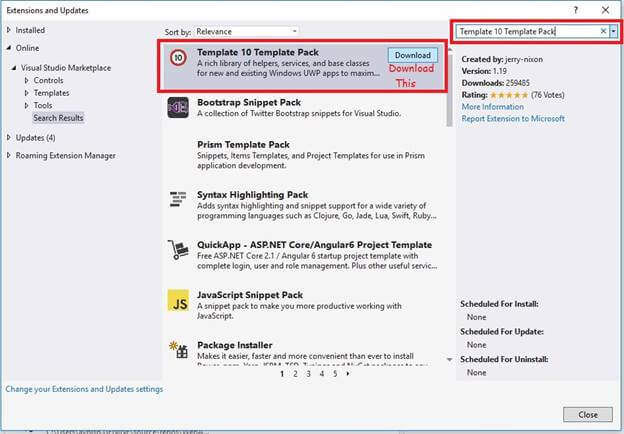
Task: Click the details pane scroll down arrow
Action: coord(449,360)
